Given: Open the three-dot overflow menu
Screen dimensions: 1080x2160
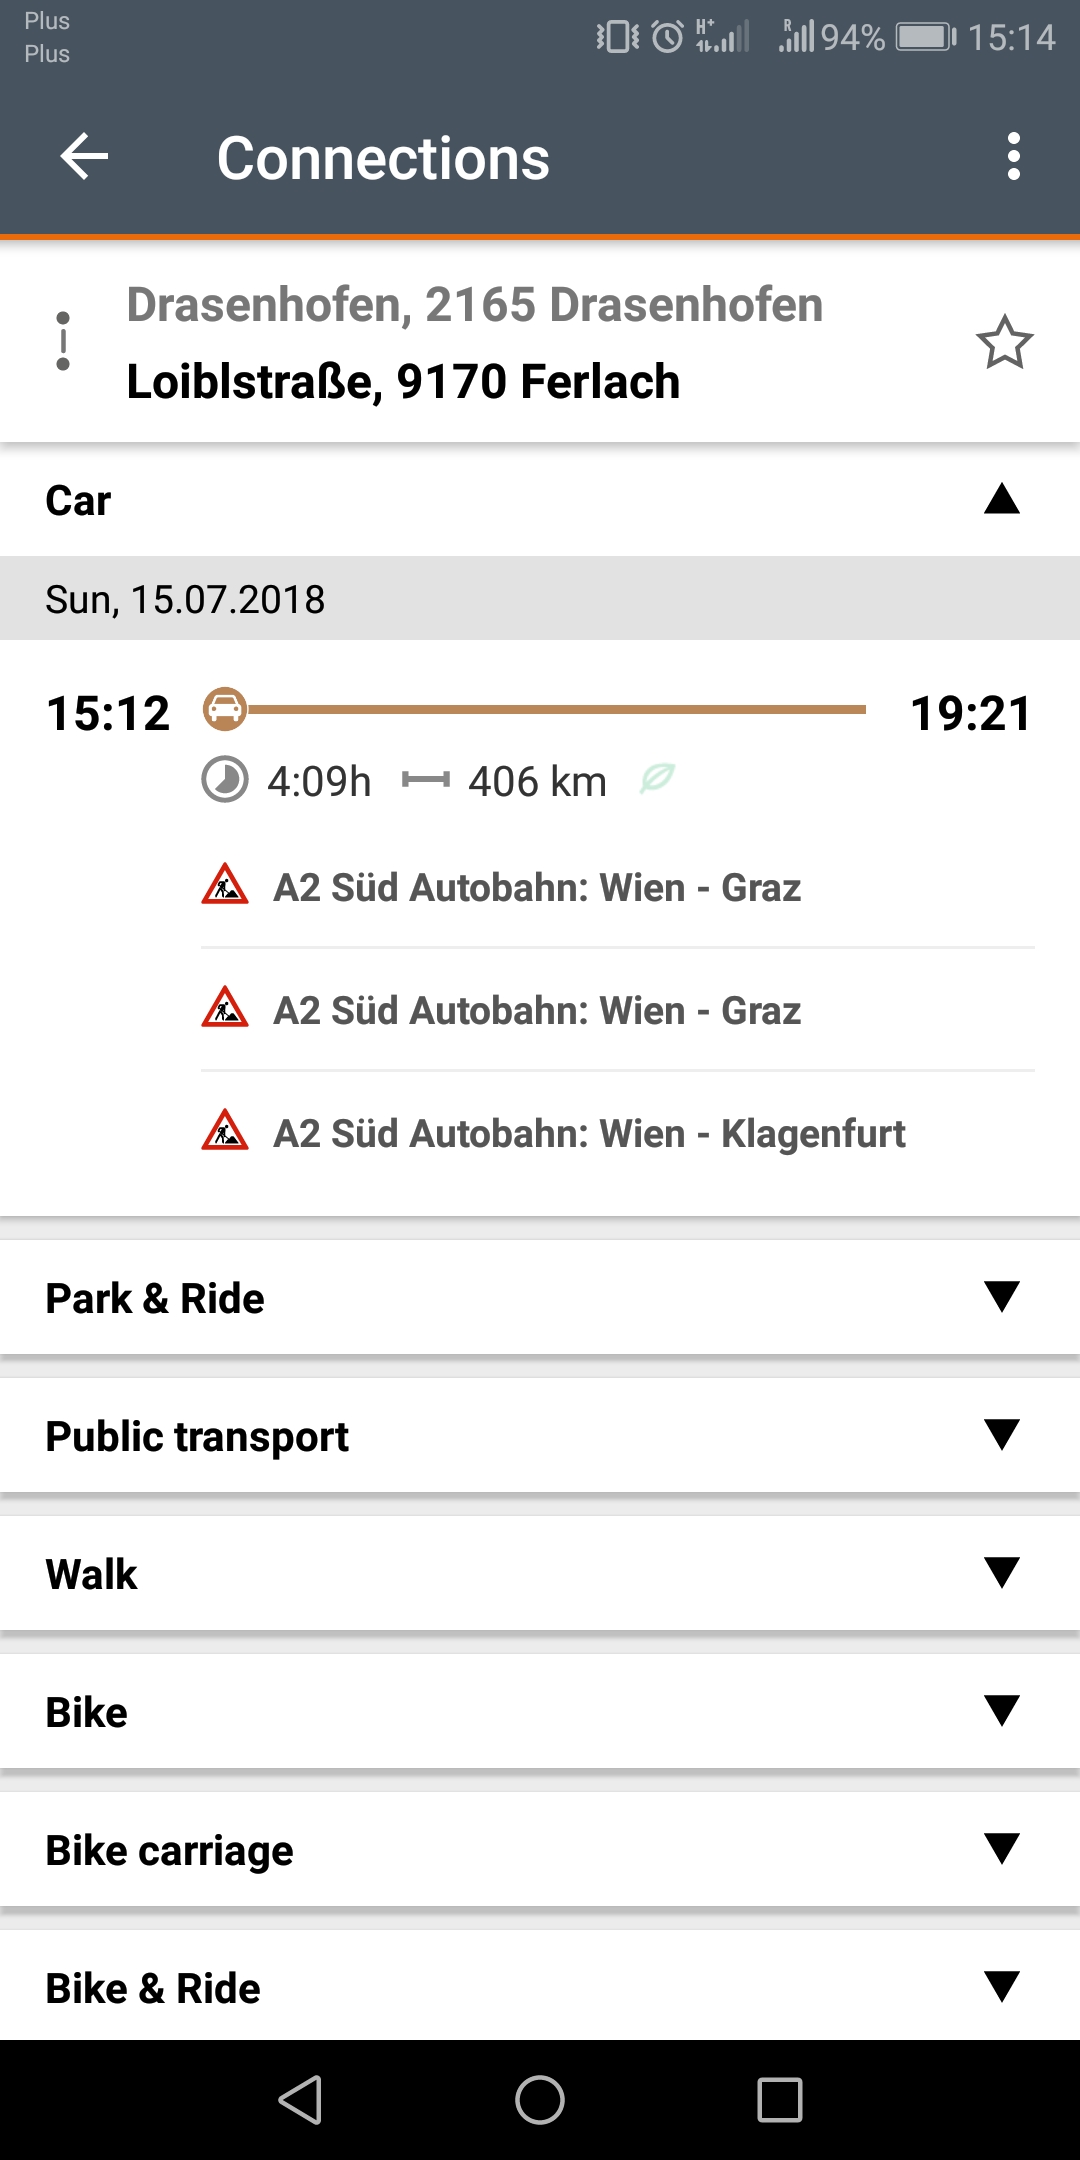Looking at the screenshot, I should pos(1013,157).
